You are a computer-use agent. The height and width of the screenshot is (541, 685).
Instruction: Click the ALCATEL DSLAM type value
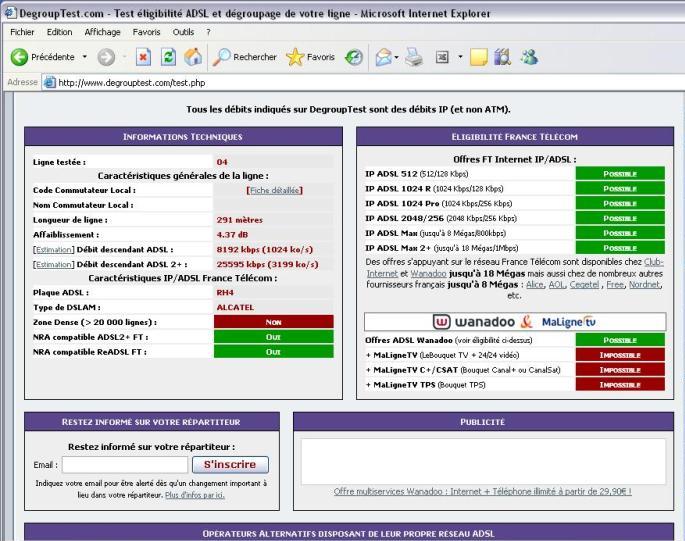point(235,308)
